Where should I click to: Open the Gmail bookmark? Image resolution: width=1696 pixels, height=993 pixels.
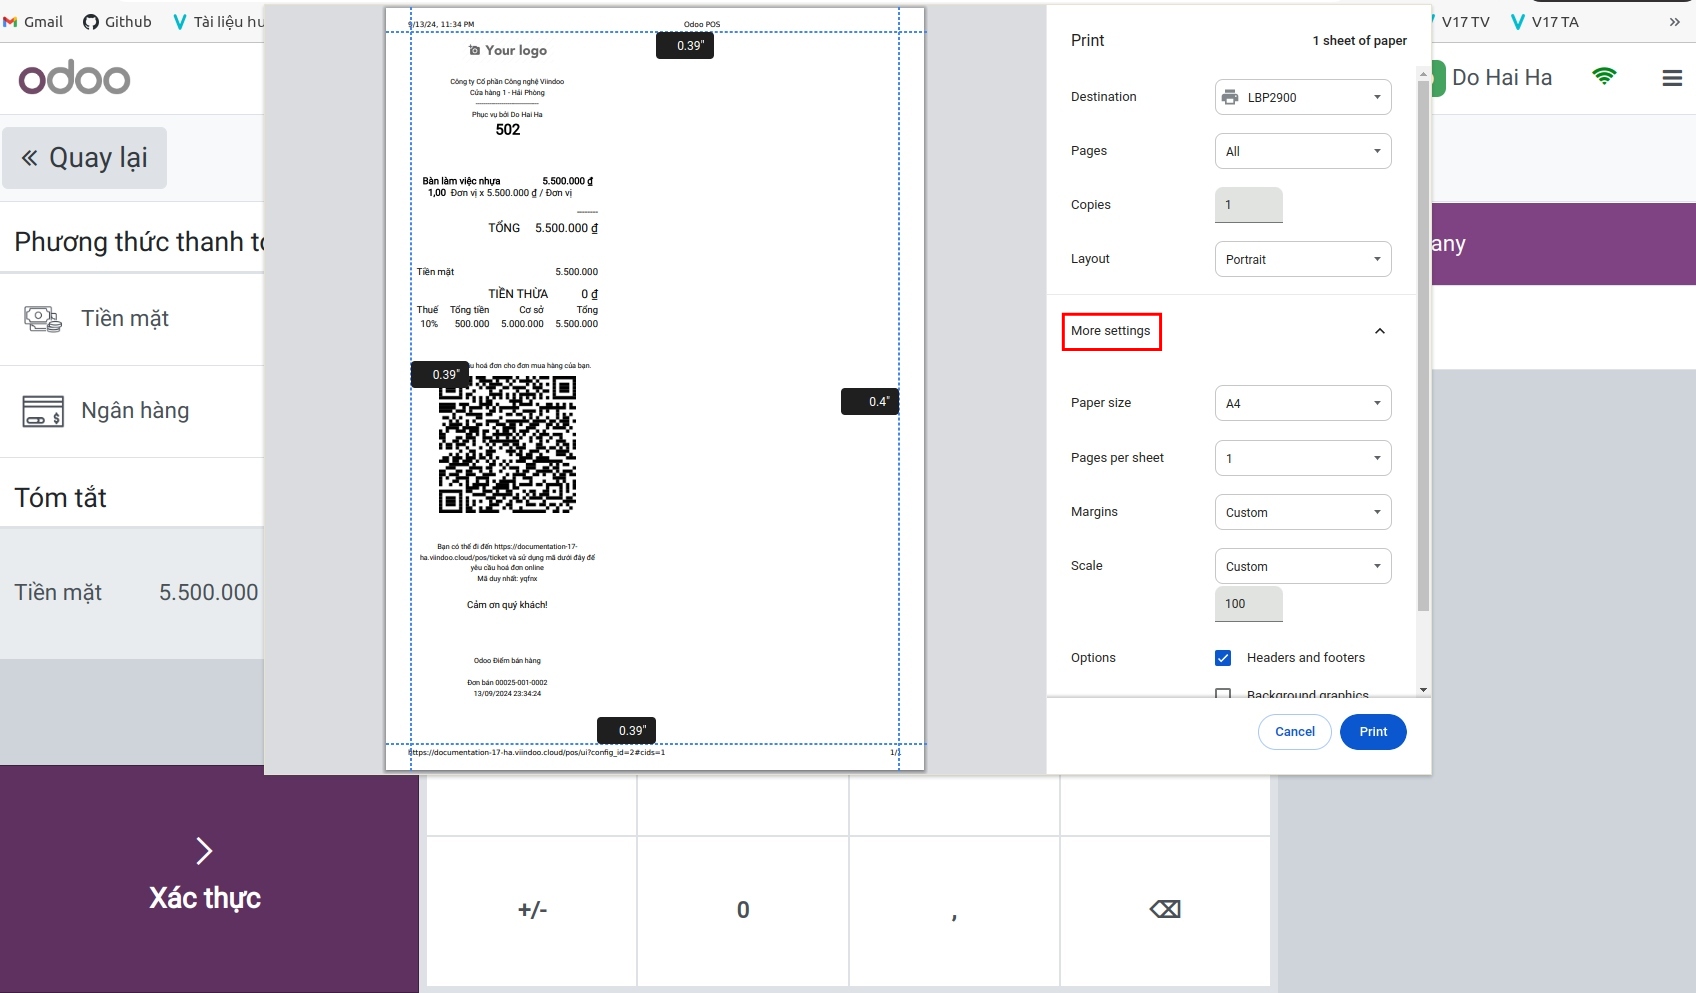pyautogui.click(x=33, y=21)
